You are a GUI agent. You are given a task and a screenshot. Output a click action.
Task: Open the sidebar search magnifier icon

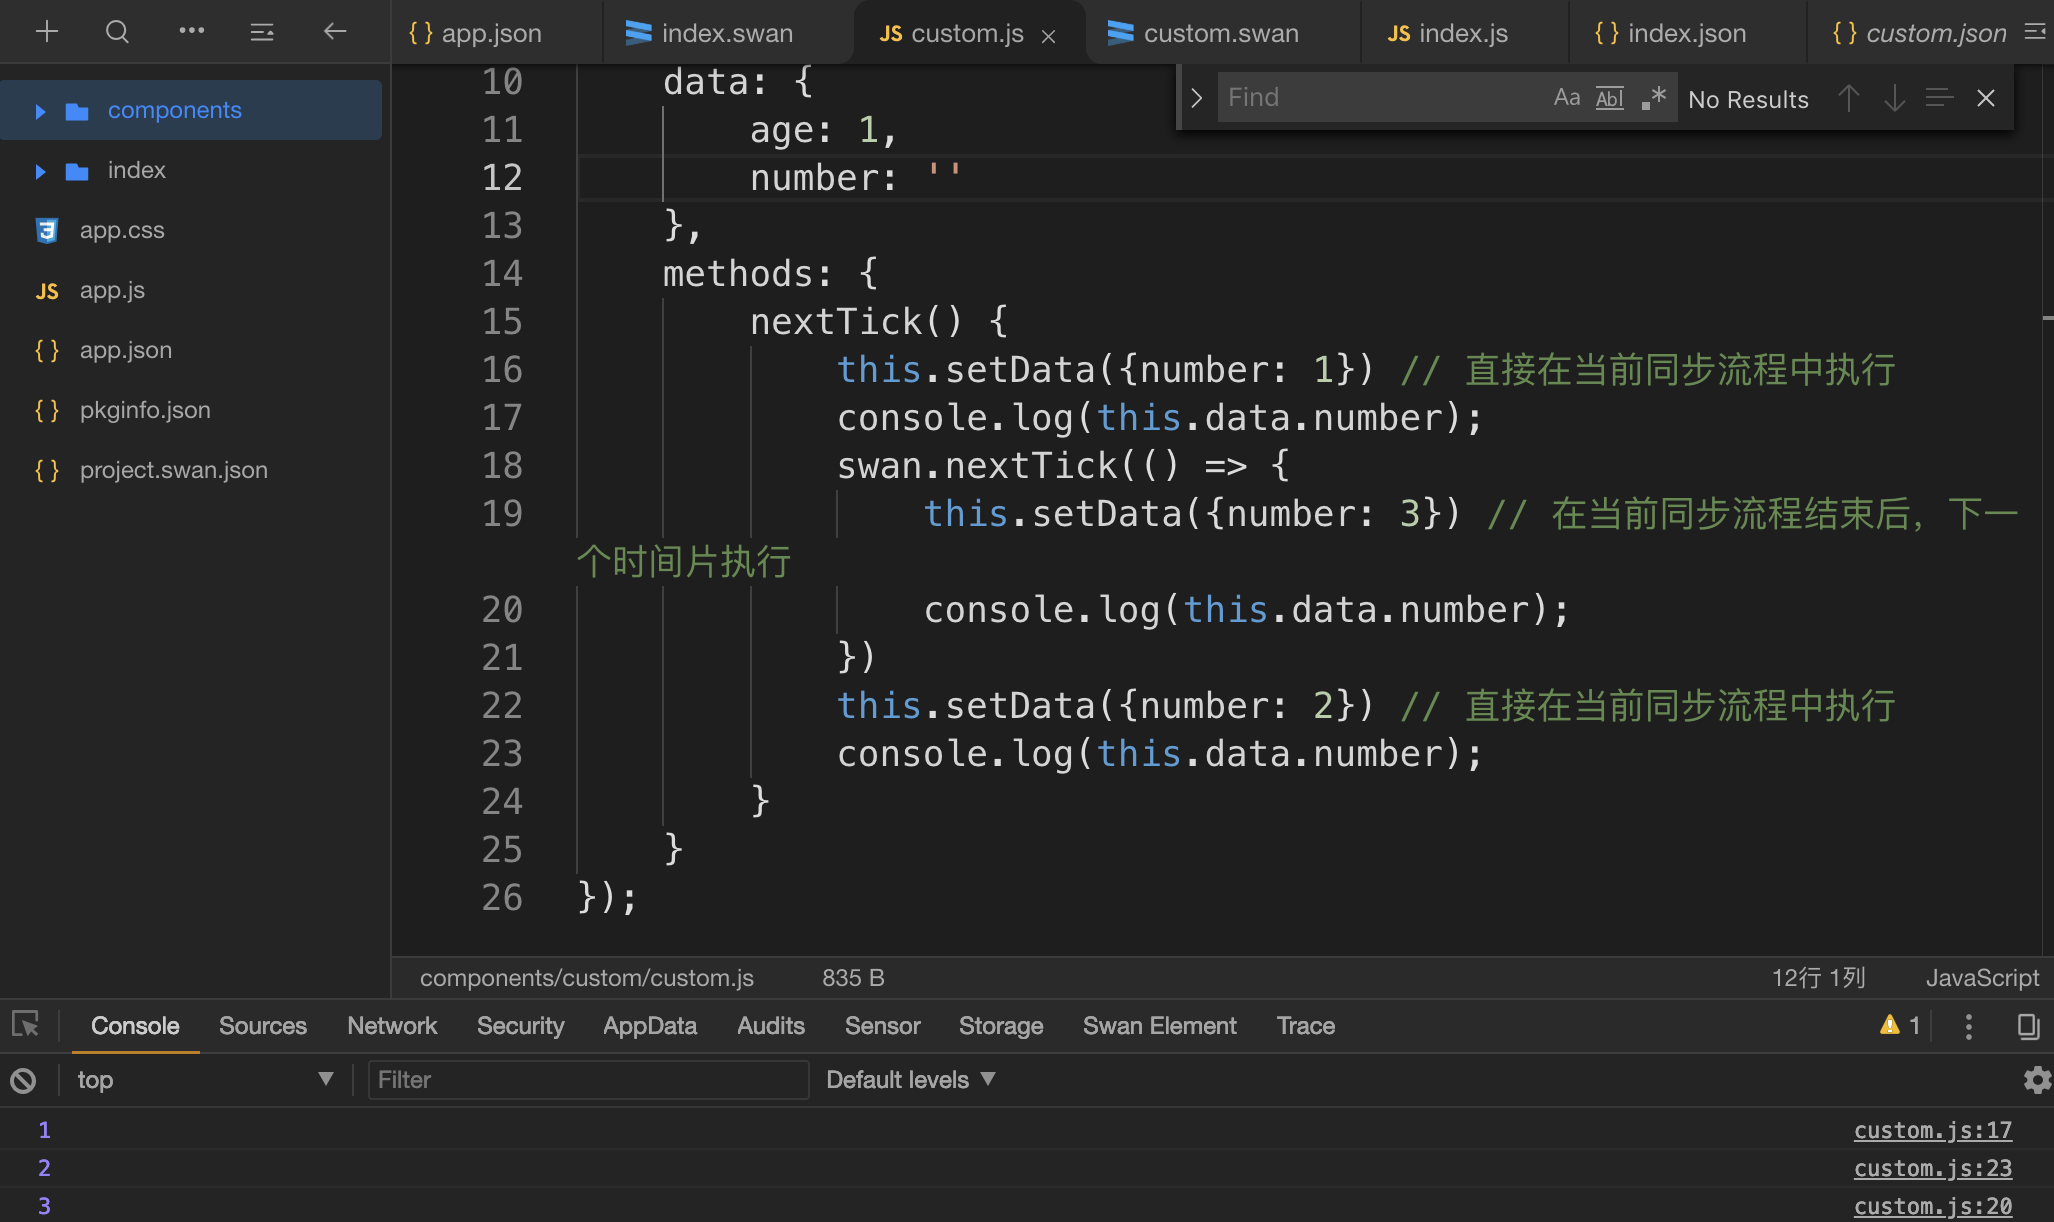[x=117, y=32]
